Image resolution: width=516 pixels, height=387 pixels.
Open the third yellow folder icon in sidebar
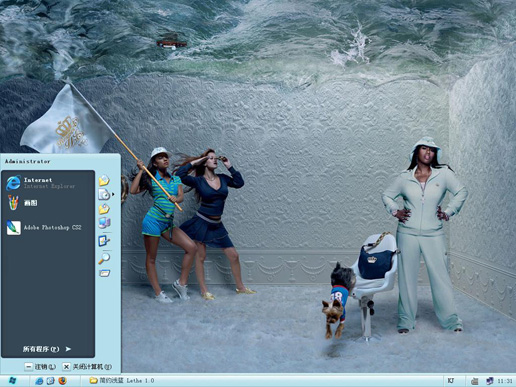[x=104, y=209]
